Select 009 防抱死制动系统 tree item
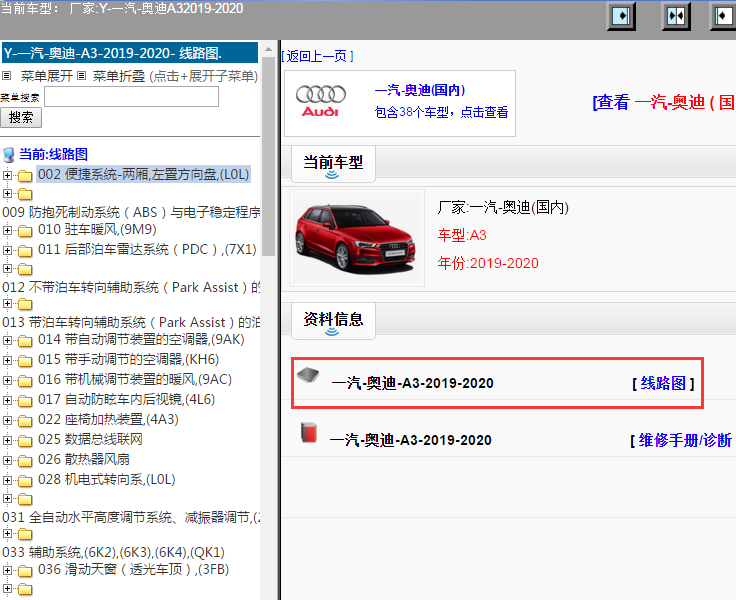Viewport: 736px width, 600px height. [x=131, y=212]
